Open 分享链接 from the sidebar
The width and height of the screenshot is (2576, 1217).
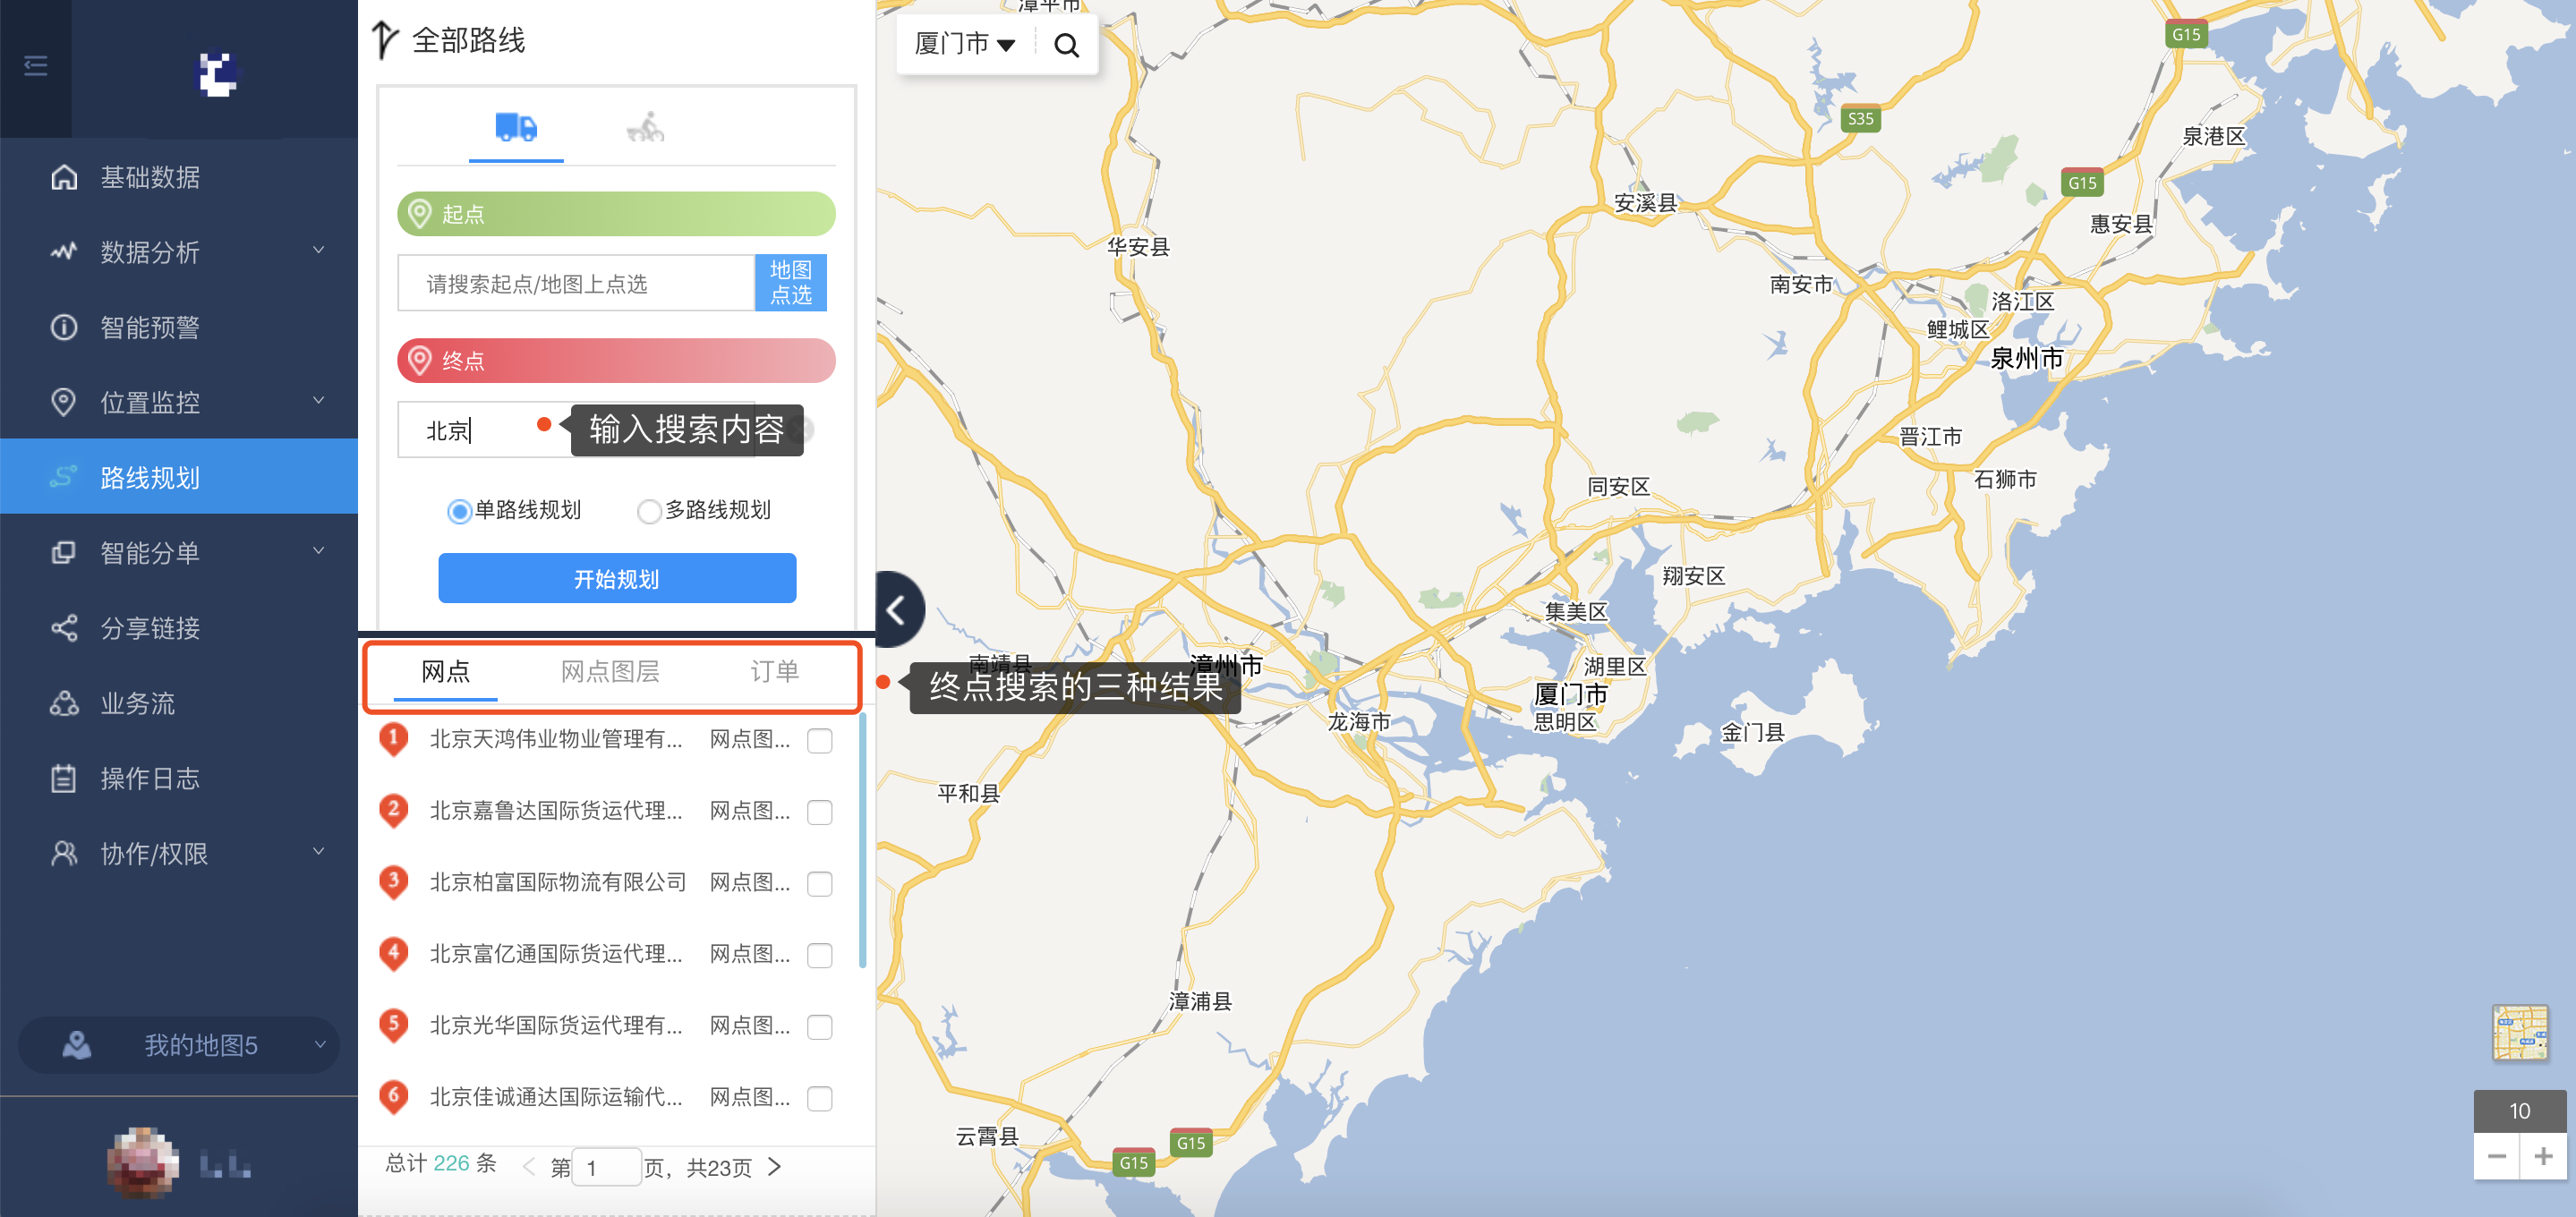click(x=150, y=628)
